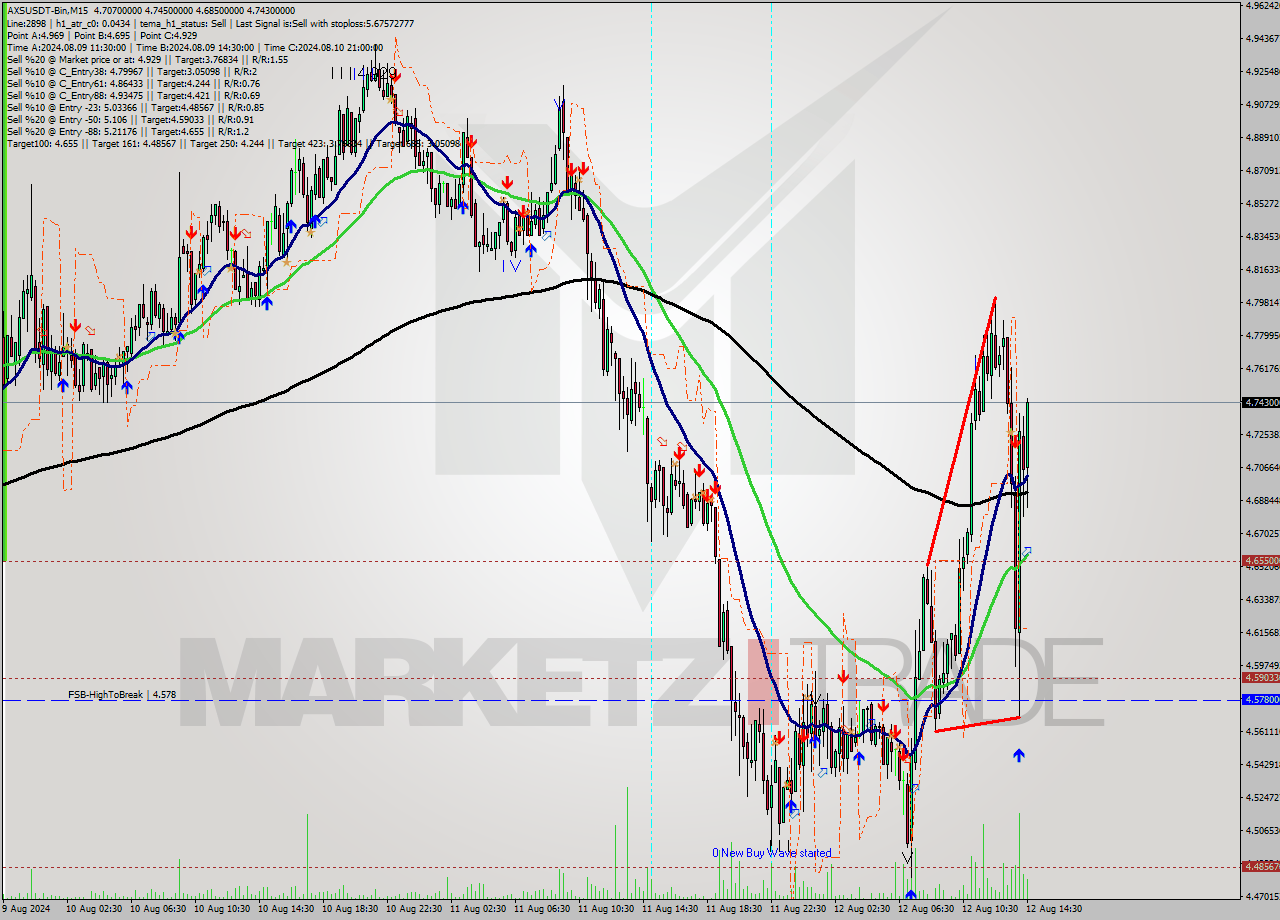The image size is (1280, 920).
Task: Click the price axis label beginning 4.5065
Action: coord(1262,830)
